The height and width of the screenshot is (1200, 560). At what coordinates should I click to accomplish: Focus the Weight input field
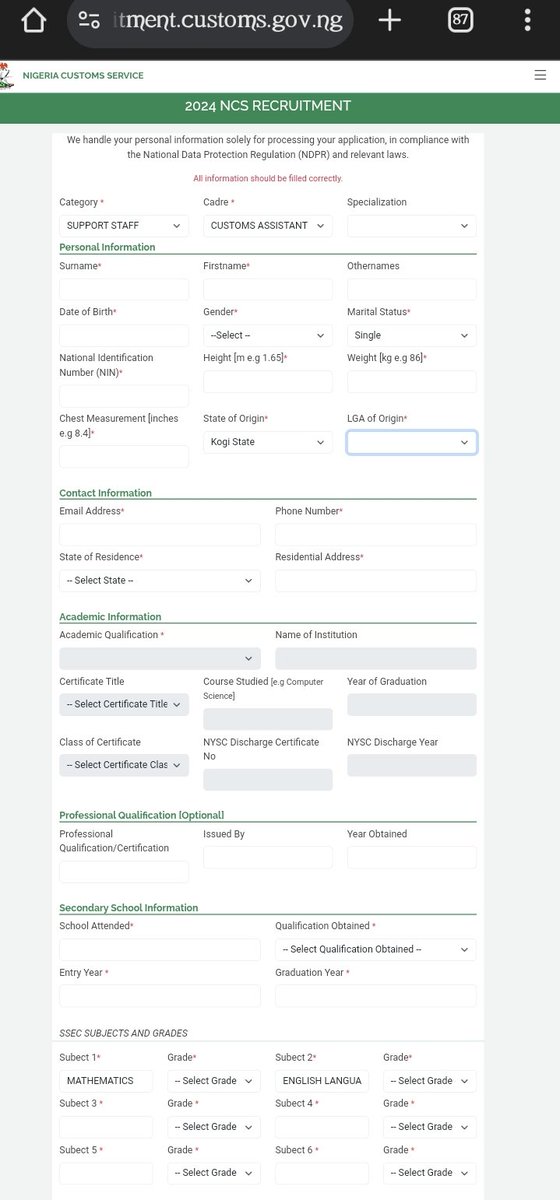coord(412,381)
